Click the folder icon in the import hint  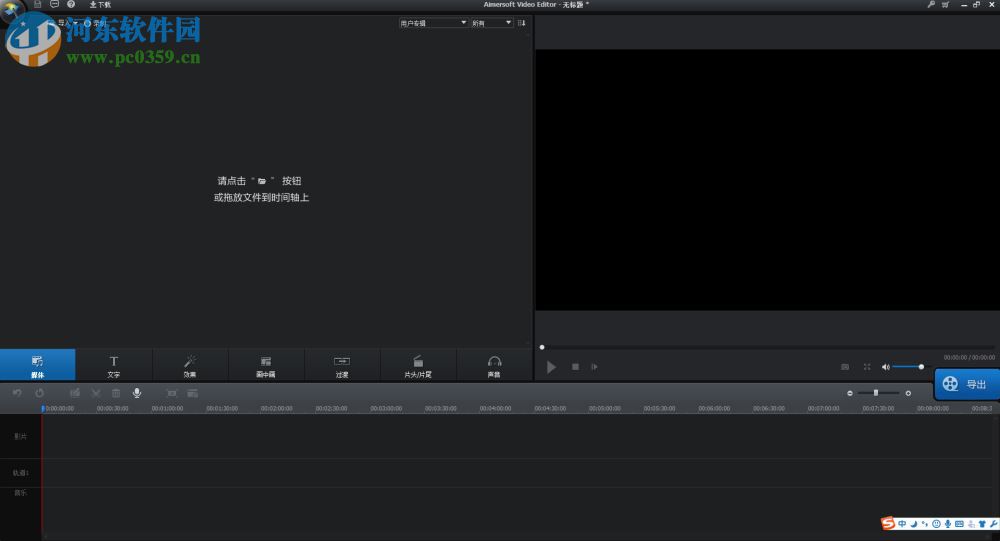[261, 181]
